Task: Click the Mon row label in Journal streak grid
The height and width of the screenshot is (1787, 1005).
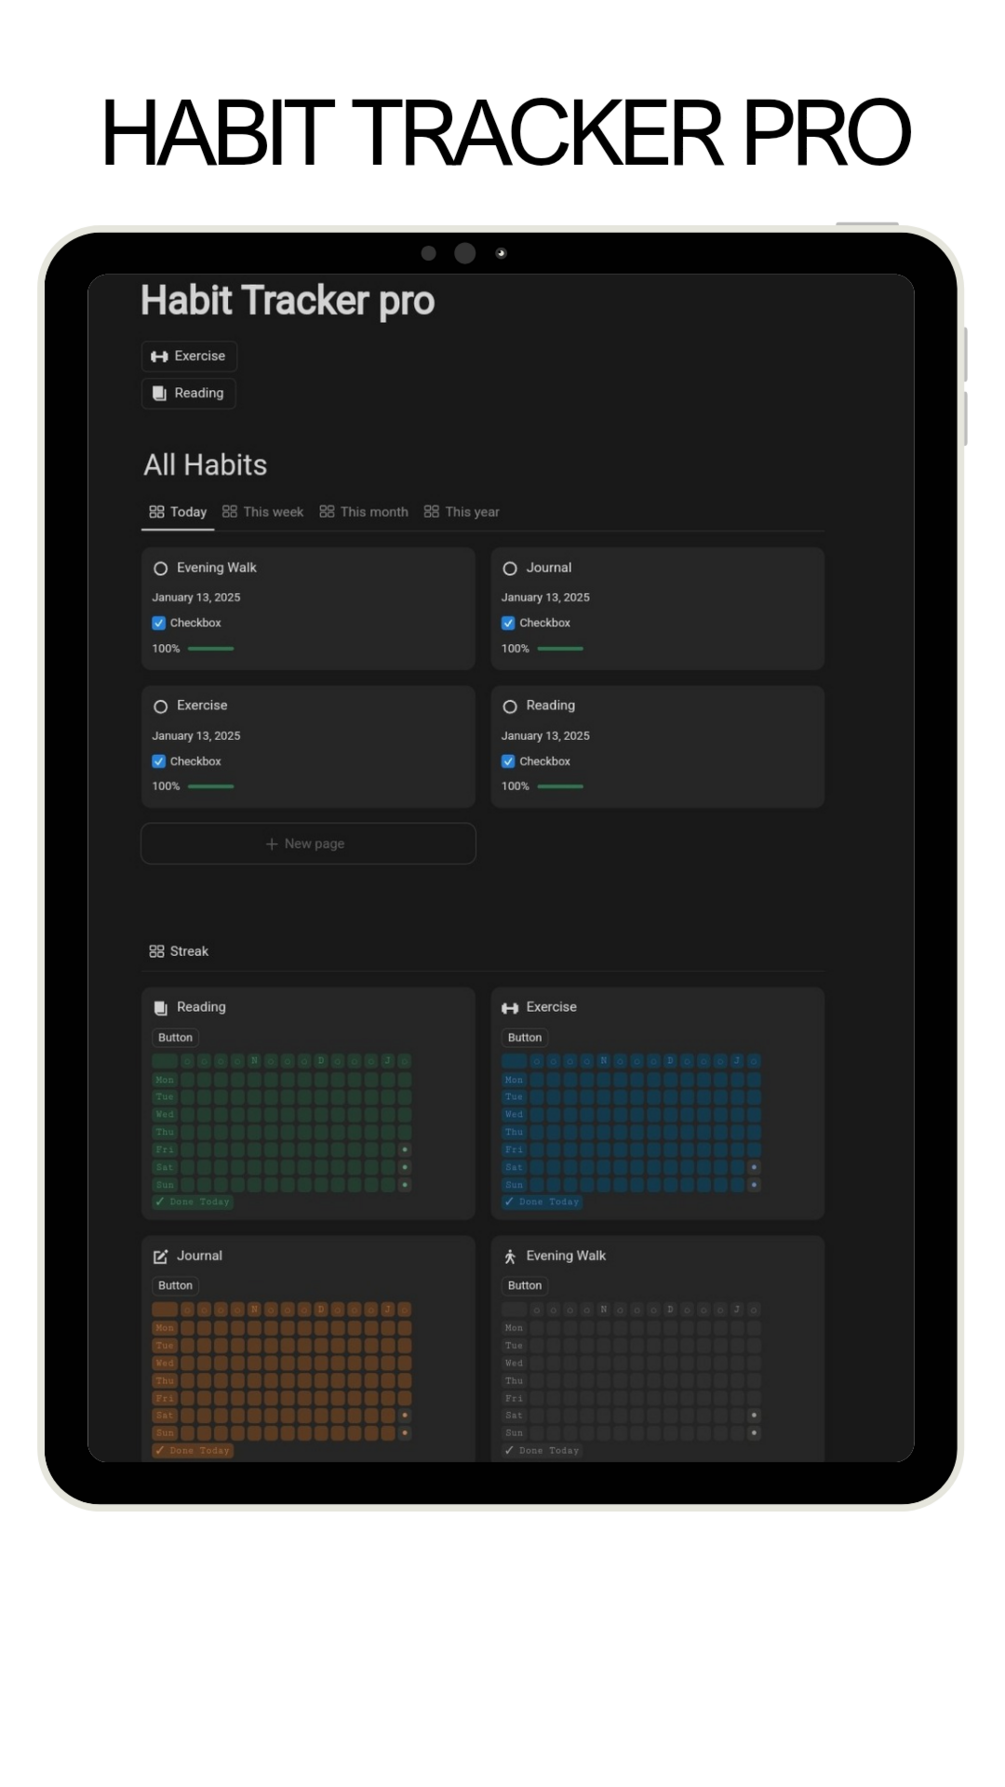Action: [165, 1328]
